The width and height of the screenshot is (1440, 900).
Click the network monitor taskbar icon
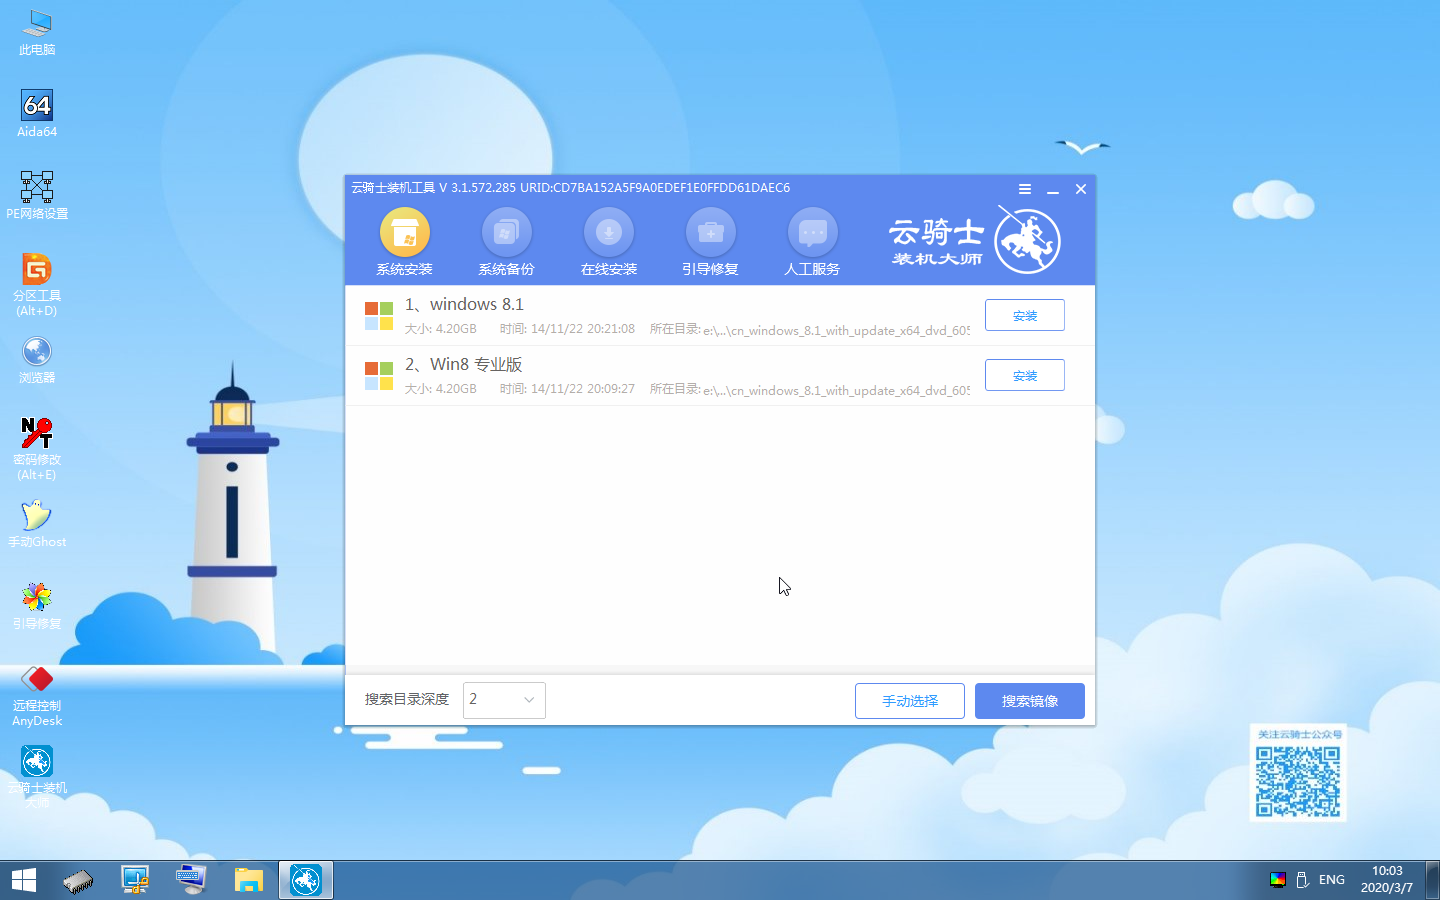135,880
